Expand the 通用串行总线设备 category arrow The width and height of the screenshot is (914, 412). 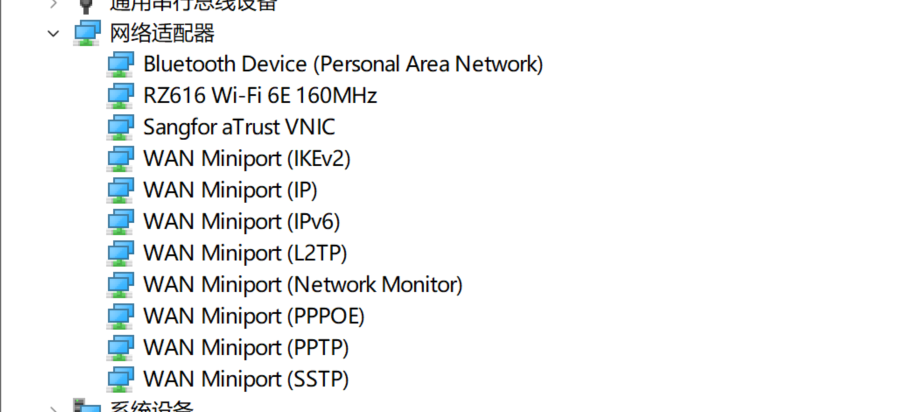tap(53, 4)
